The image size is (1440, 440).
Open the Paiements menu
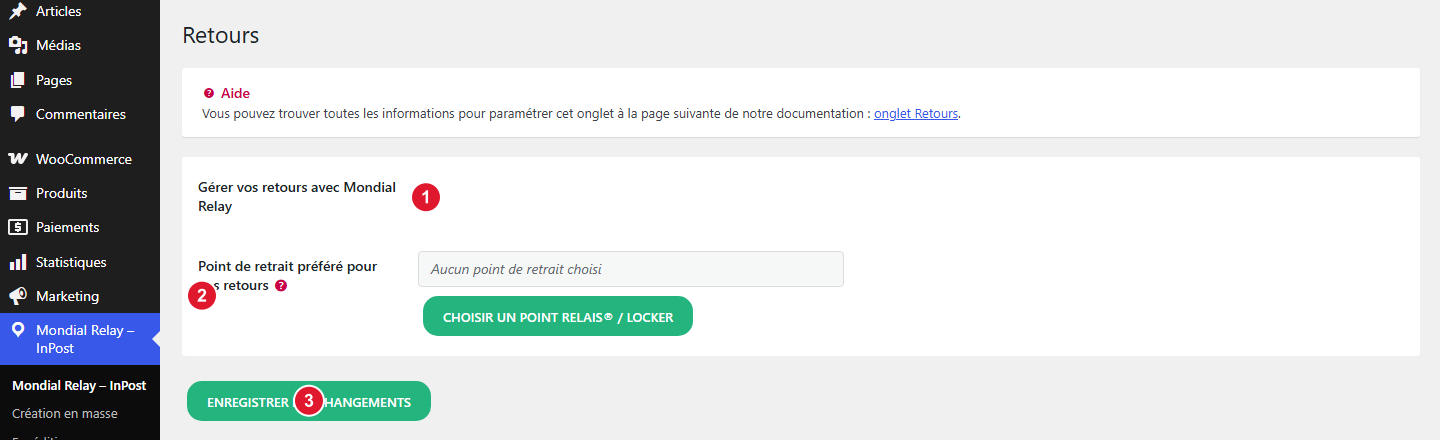[80, 227]
